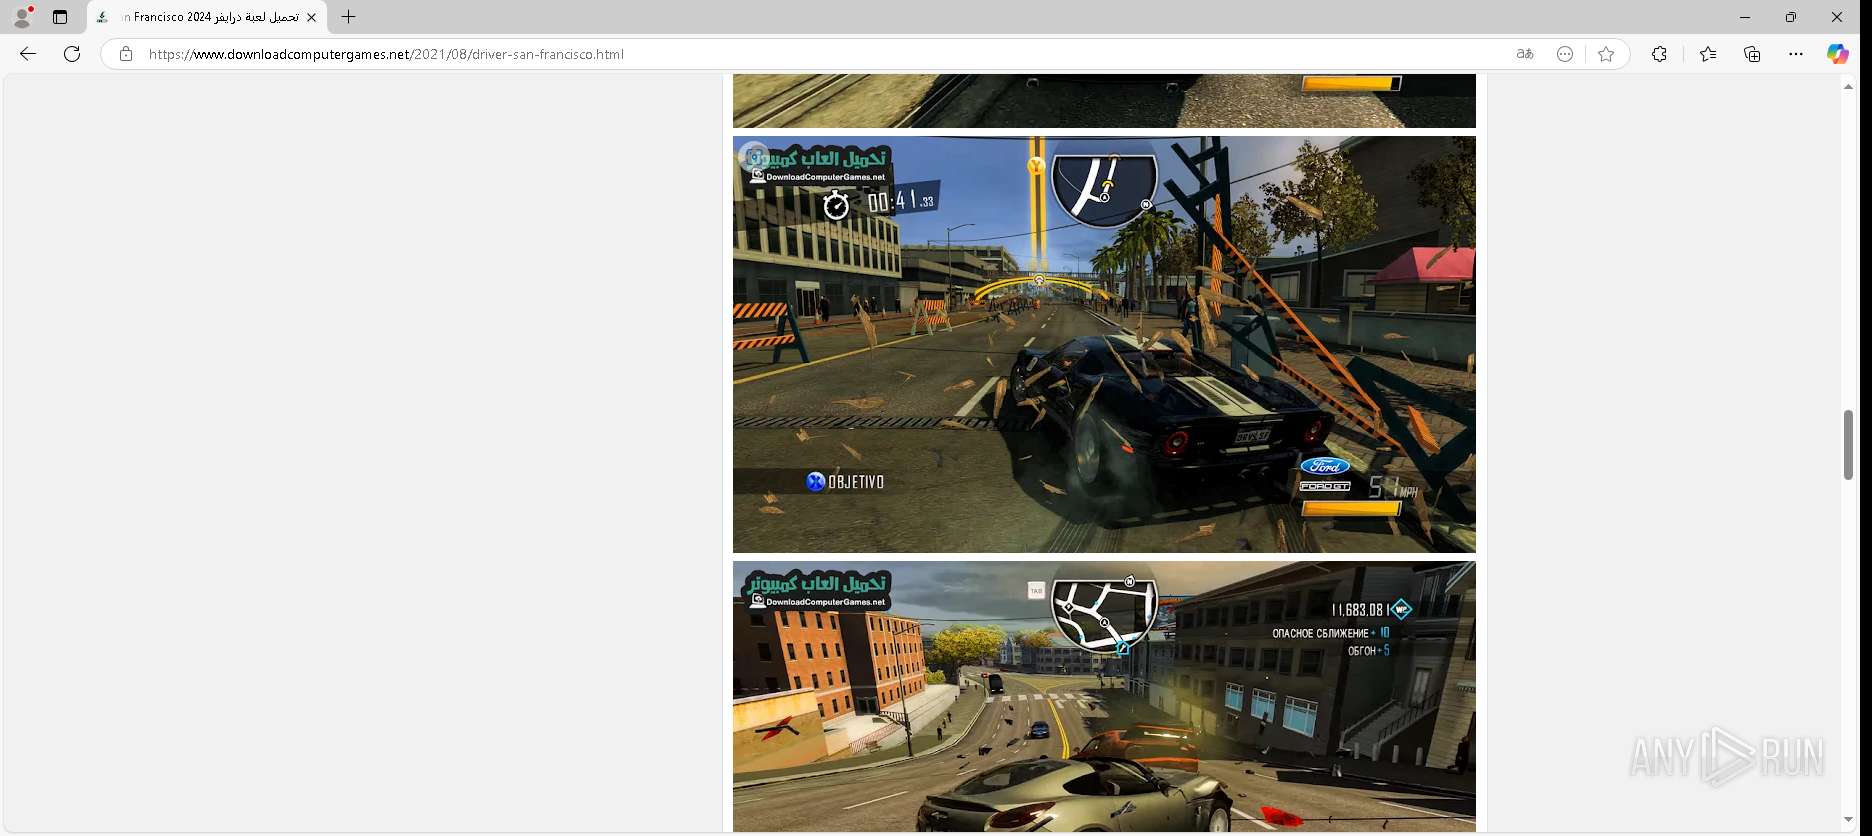Open Settings and more menu

1796,54
